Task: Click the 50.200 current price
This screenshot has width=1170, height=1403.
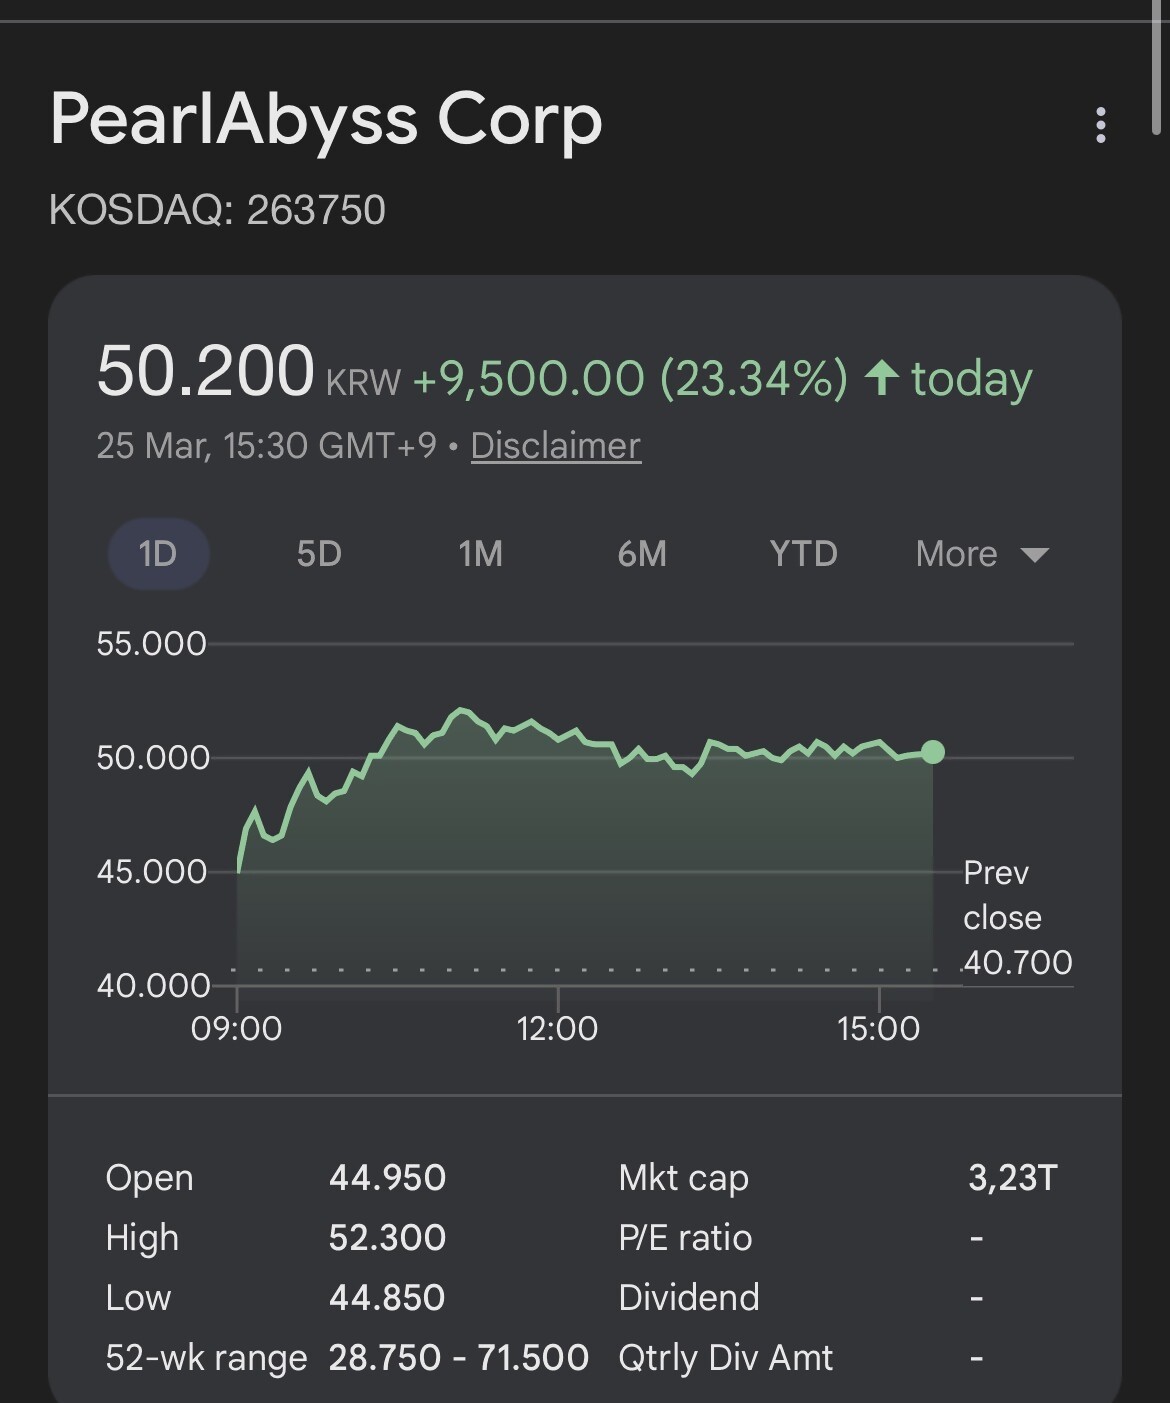Action: click(x=205, y=372)
